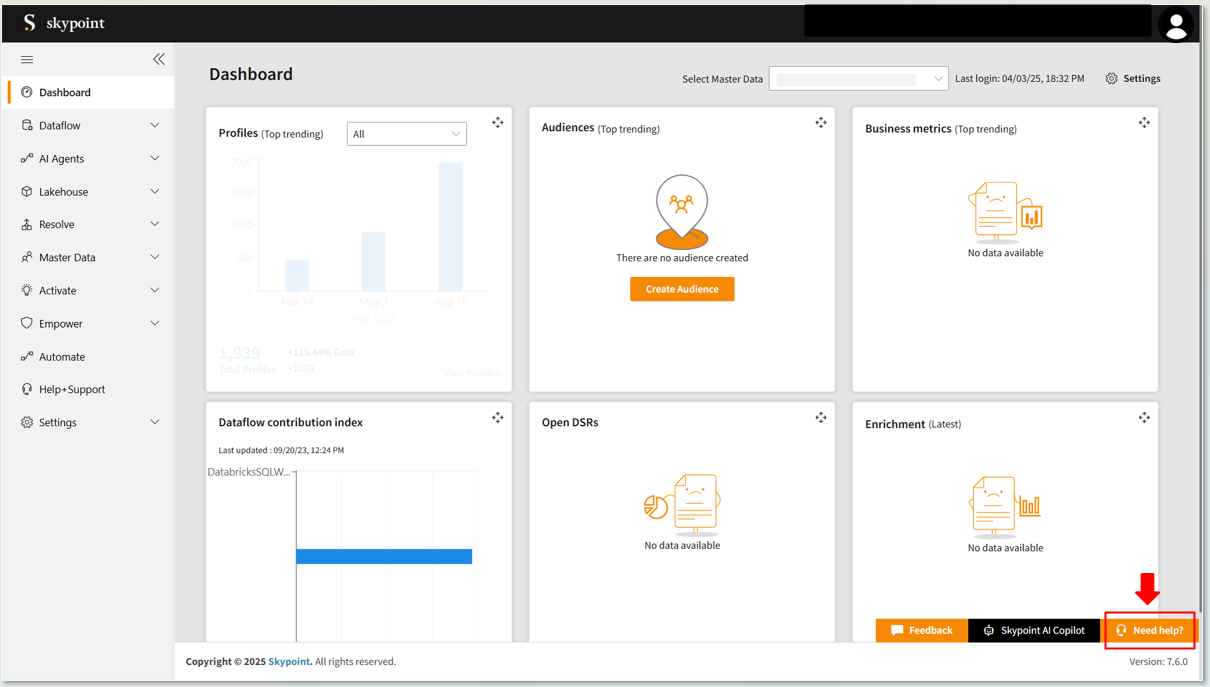Click move icon on Dataflow contribution index card
This screenshot has width=1210, height=687.
point(497,418)
